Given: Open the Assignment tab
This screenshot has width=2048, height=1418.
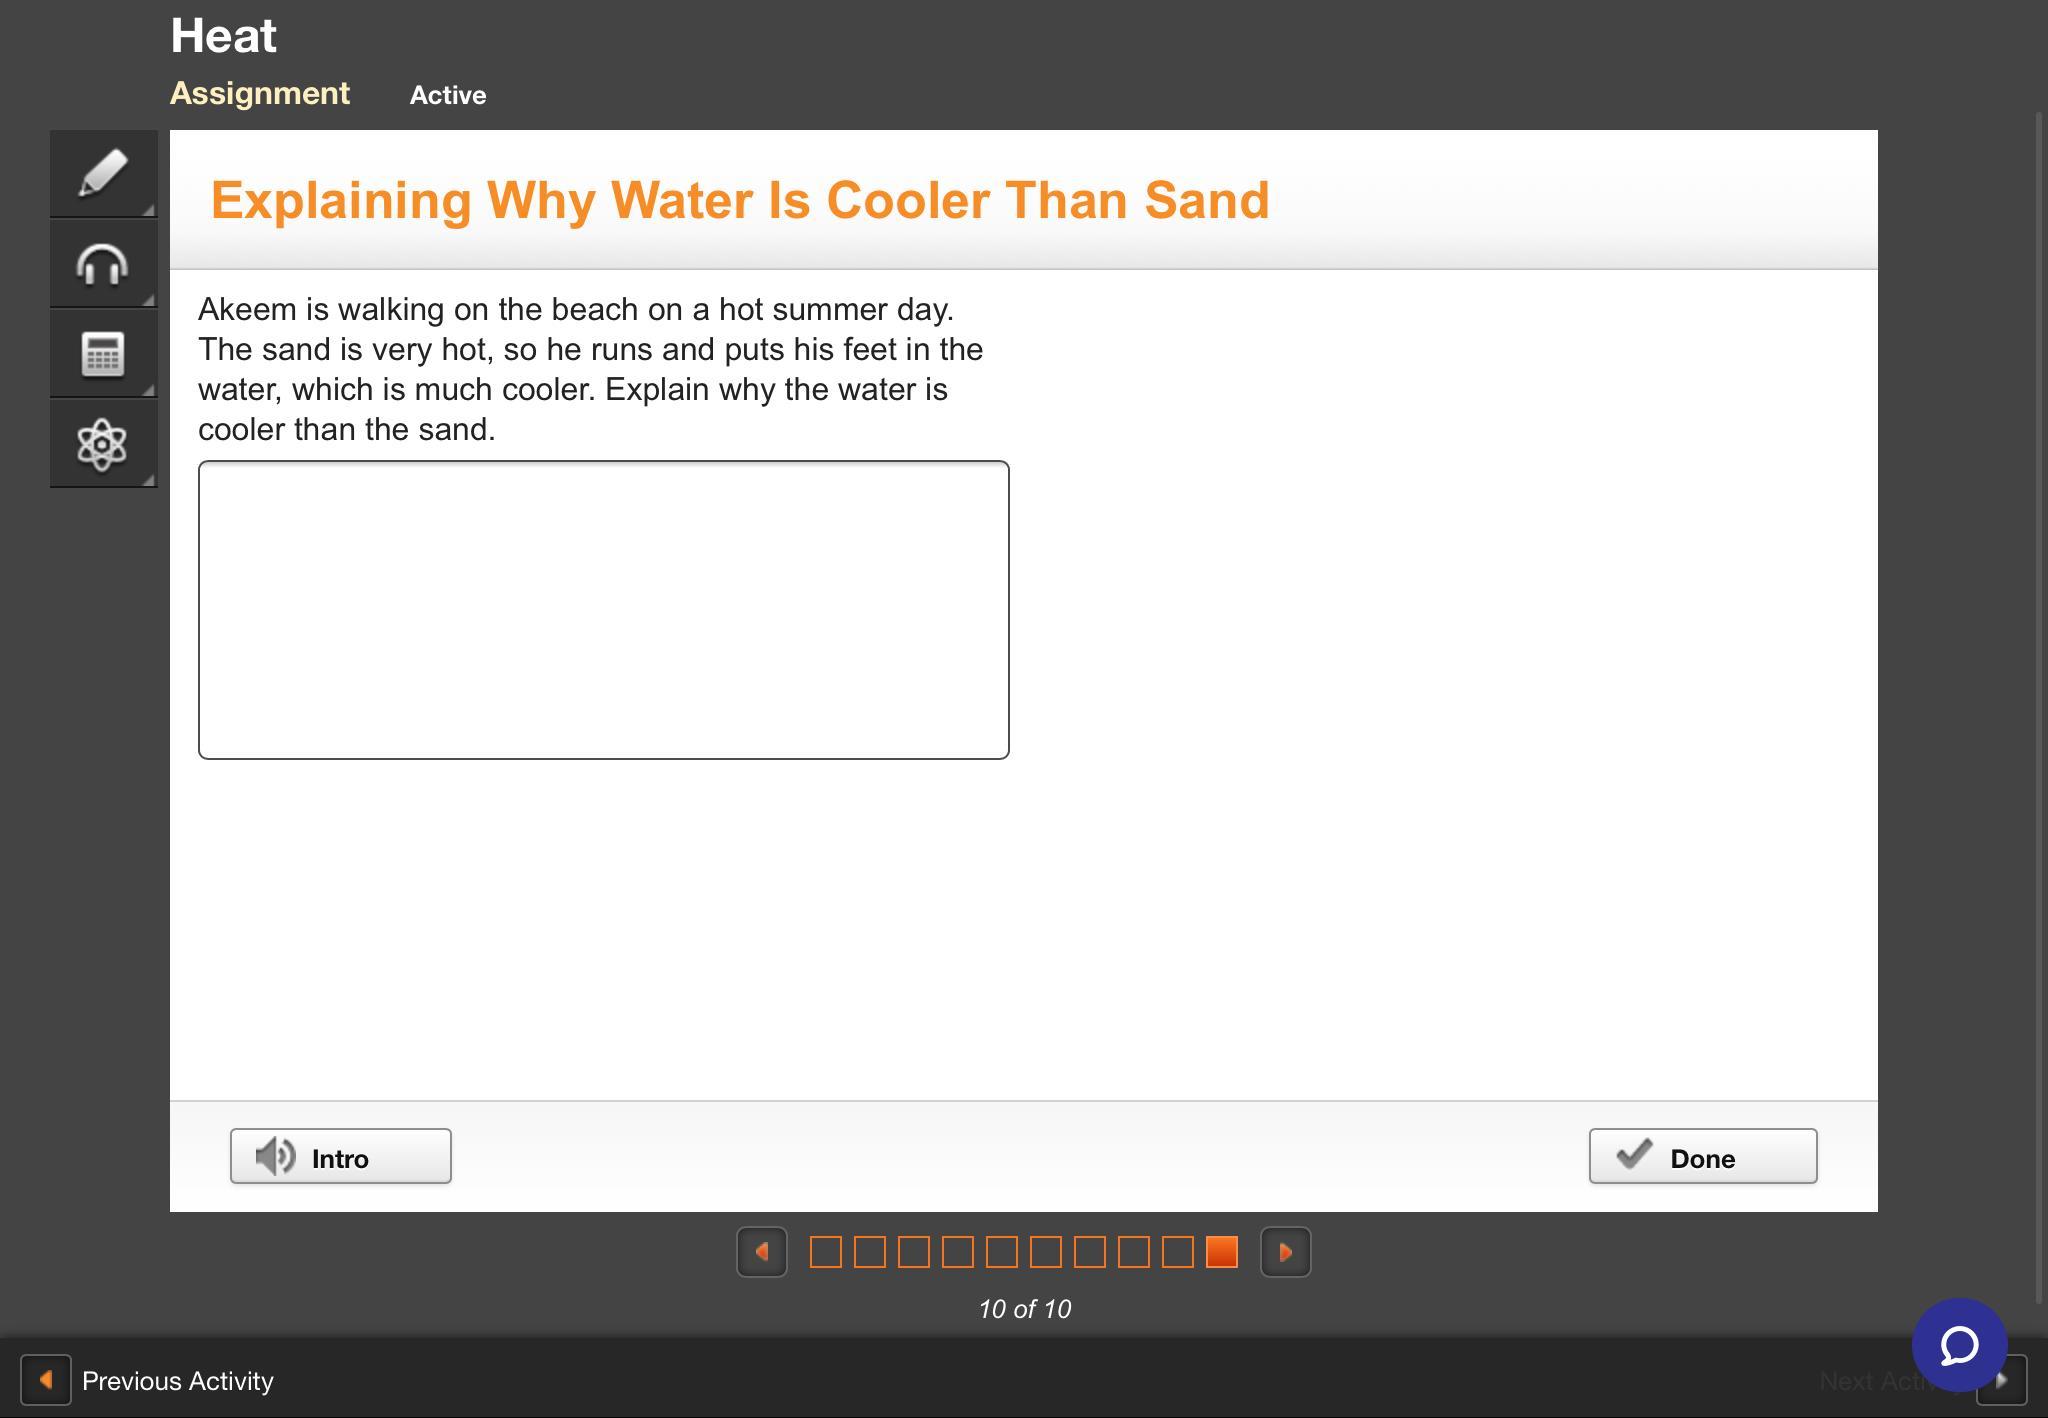Looking at the screenshot, I should (260, 93).
